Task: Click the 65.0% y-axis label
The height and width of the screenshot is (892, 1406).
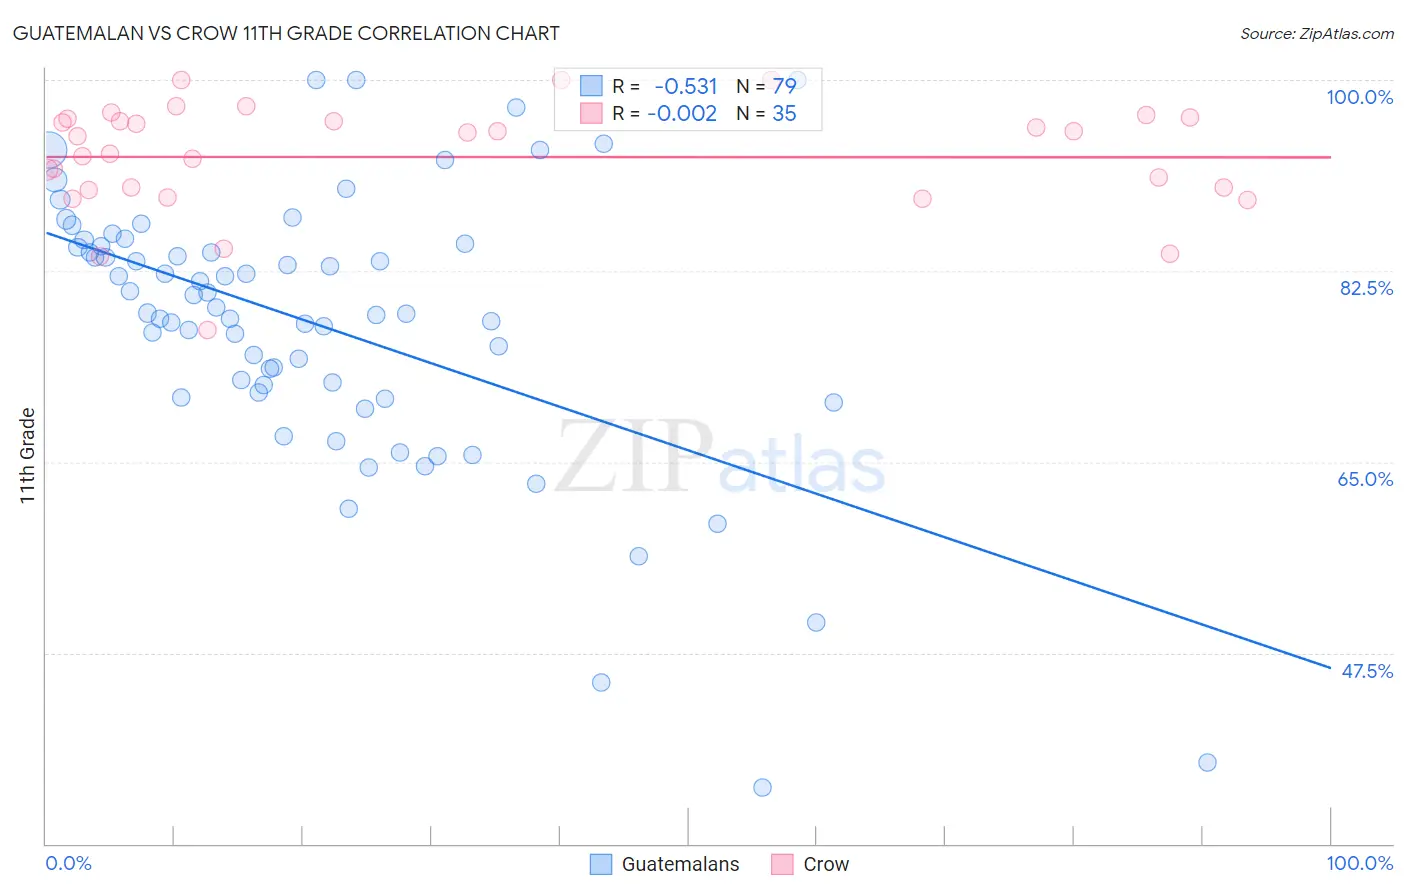Action: tap(1365, 479)
